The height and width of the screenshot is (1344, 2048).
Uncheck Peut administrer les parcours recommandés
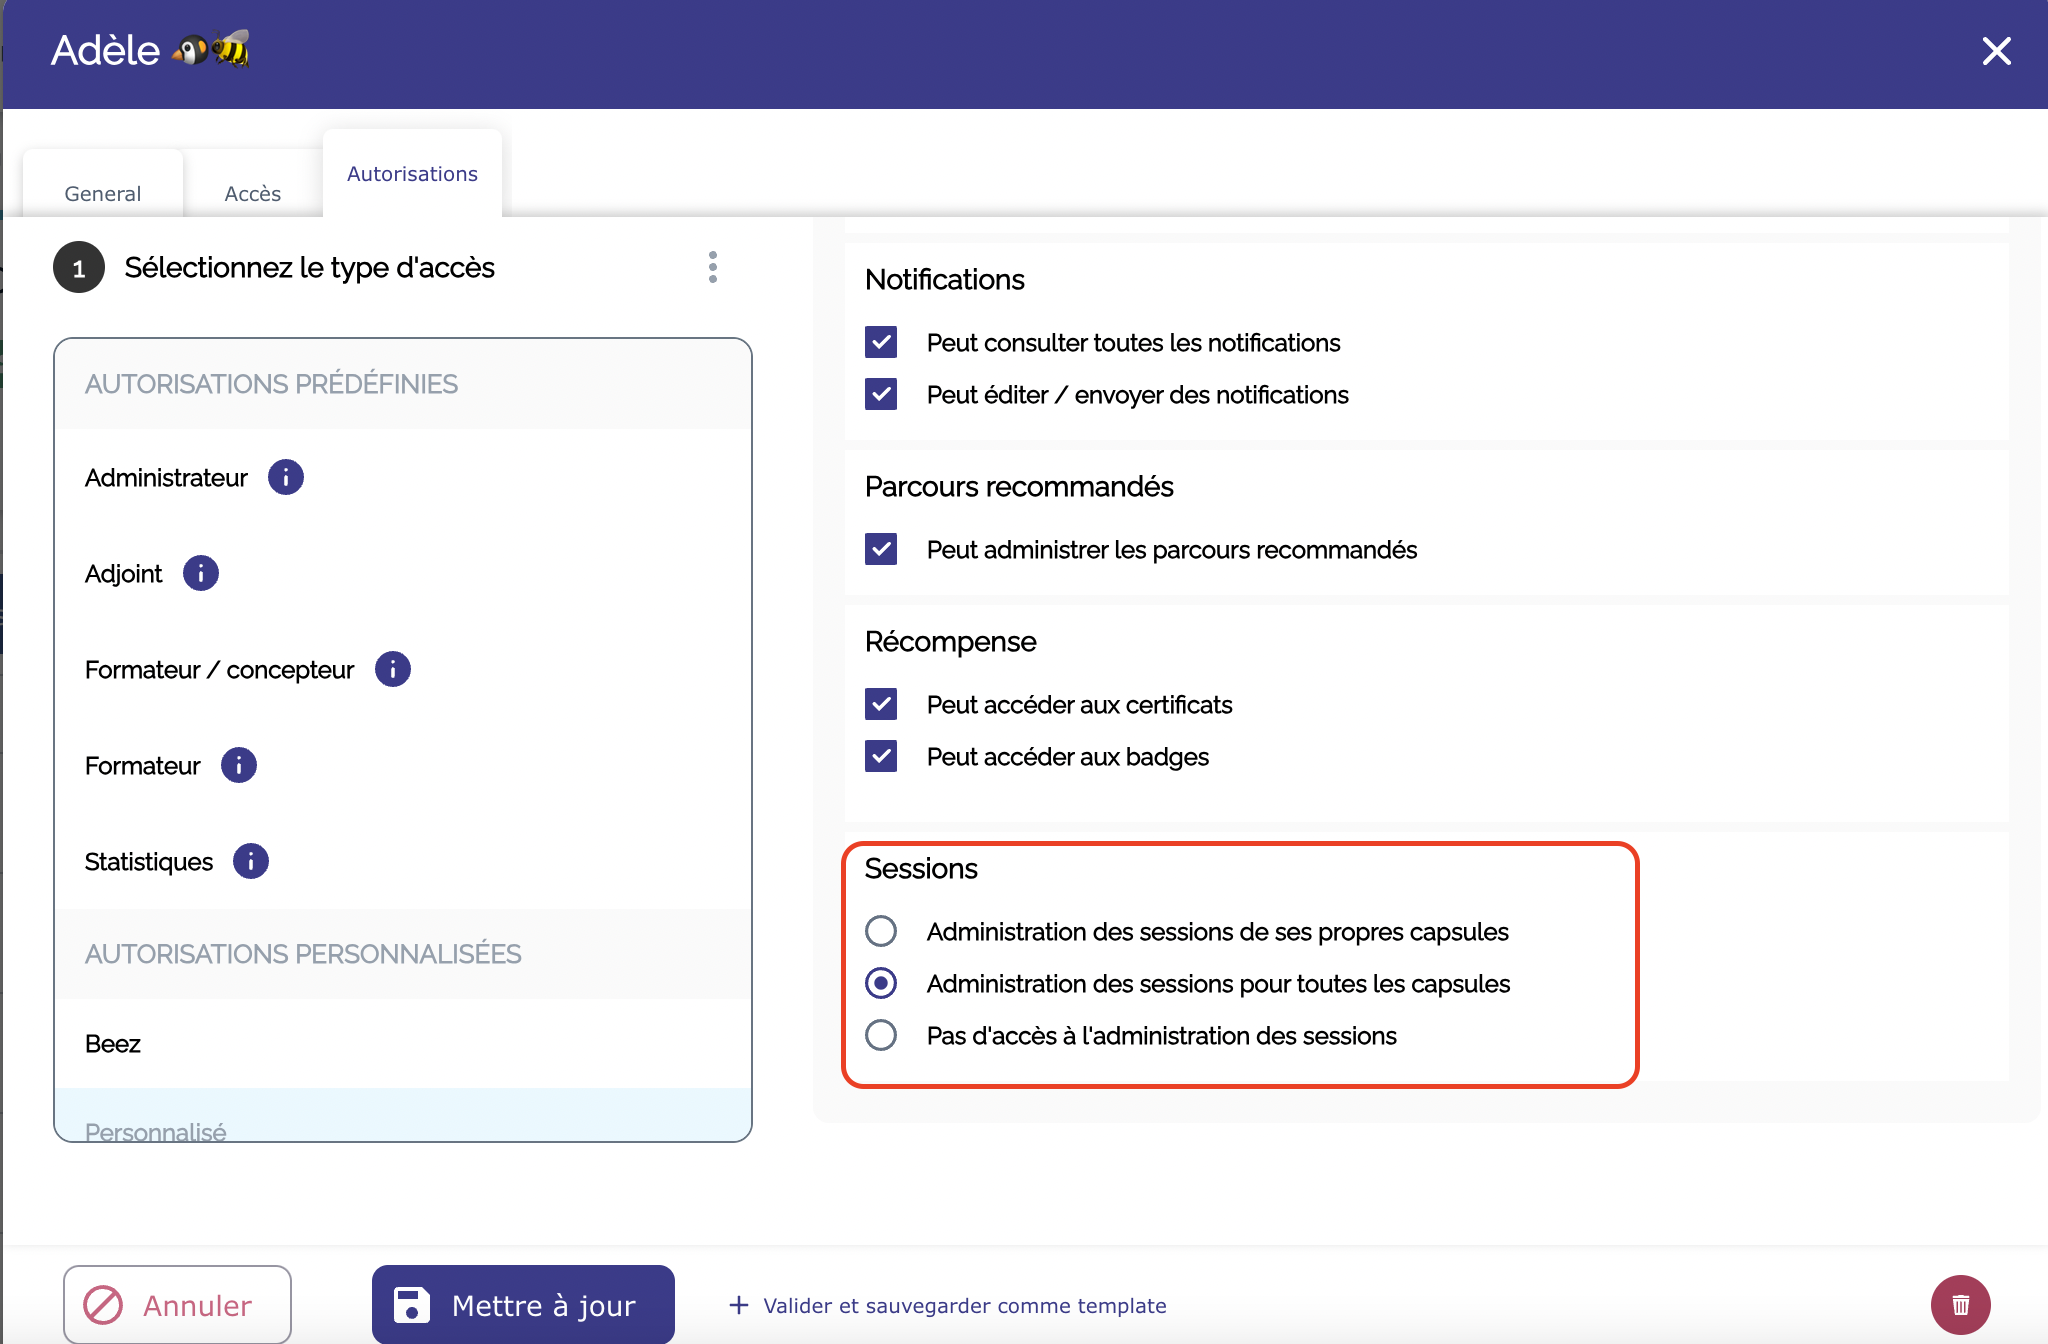(881, 550)
